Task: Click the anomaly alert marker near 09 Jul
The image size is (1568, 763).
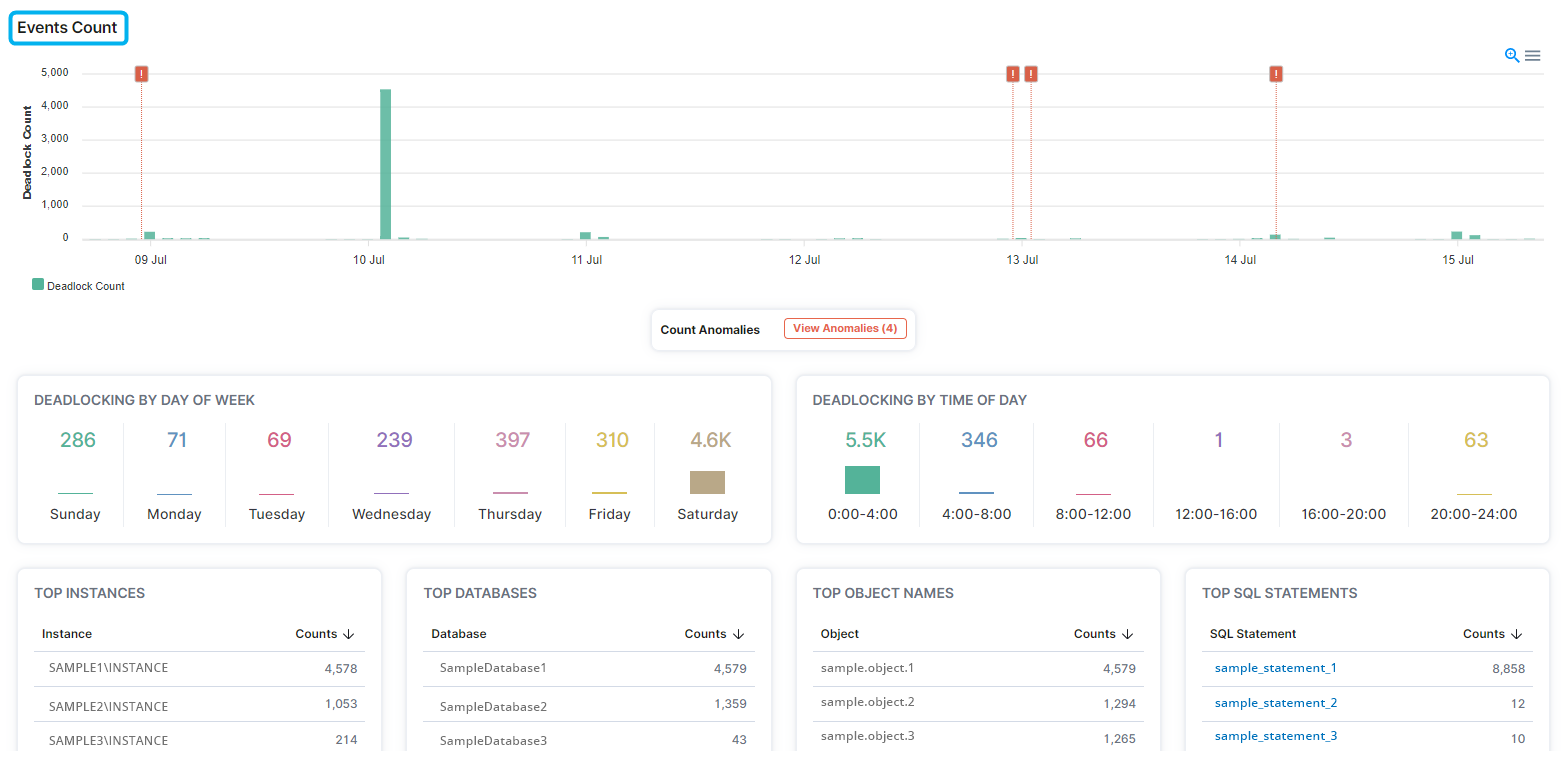Action: point(141,73)
